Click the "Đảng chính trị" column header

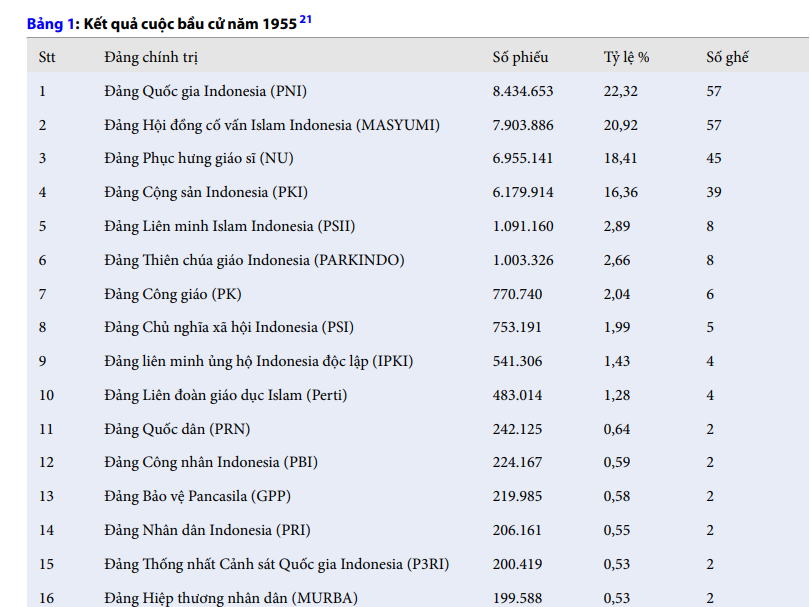click(x=158, y=57)
